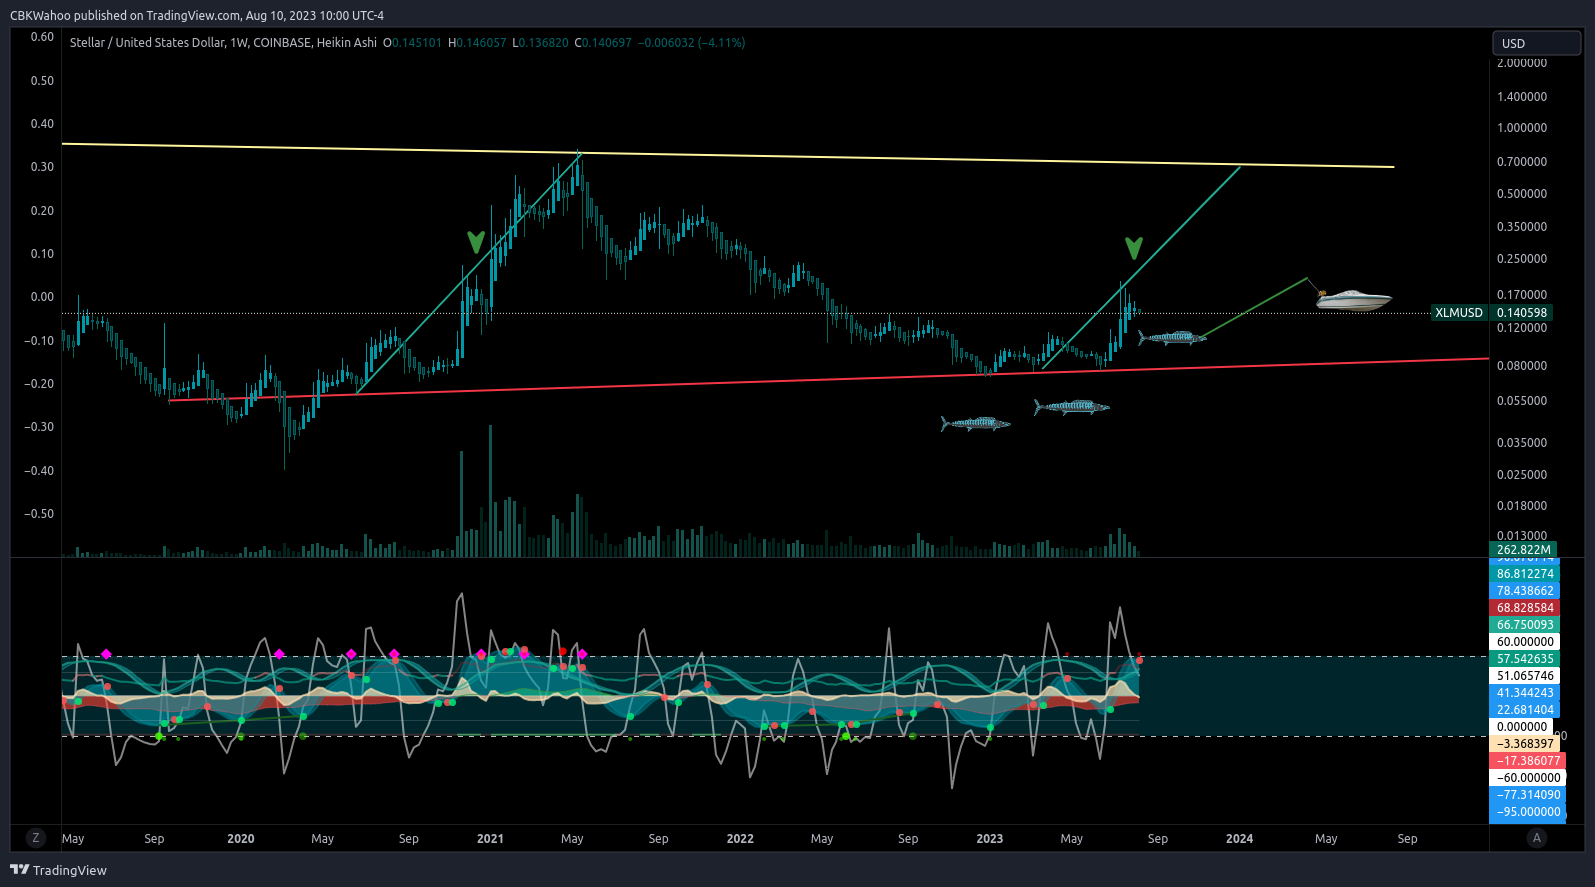This screenshot has width=1595, height=887.
Task: Click the -0.50 left axis label
Action: (x=39, y=514)
